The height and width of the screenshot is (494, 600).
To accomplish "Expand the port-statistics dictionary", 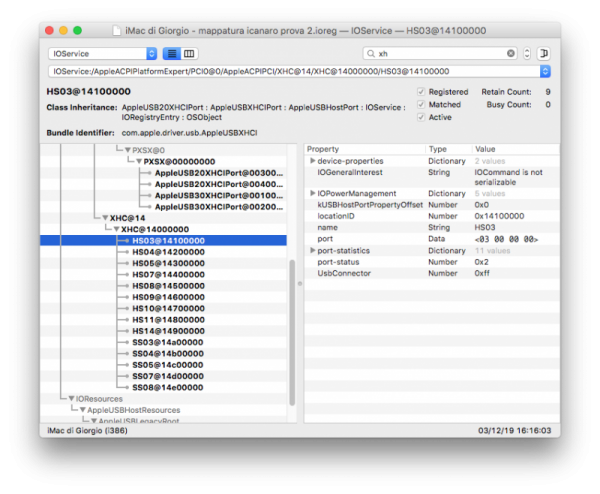I will (x=313, y=250).
